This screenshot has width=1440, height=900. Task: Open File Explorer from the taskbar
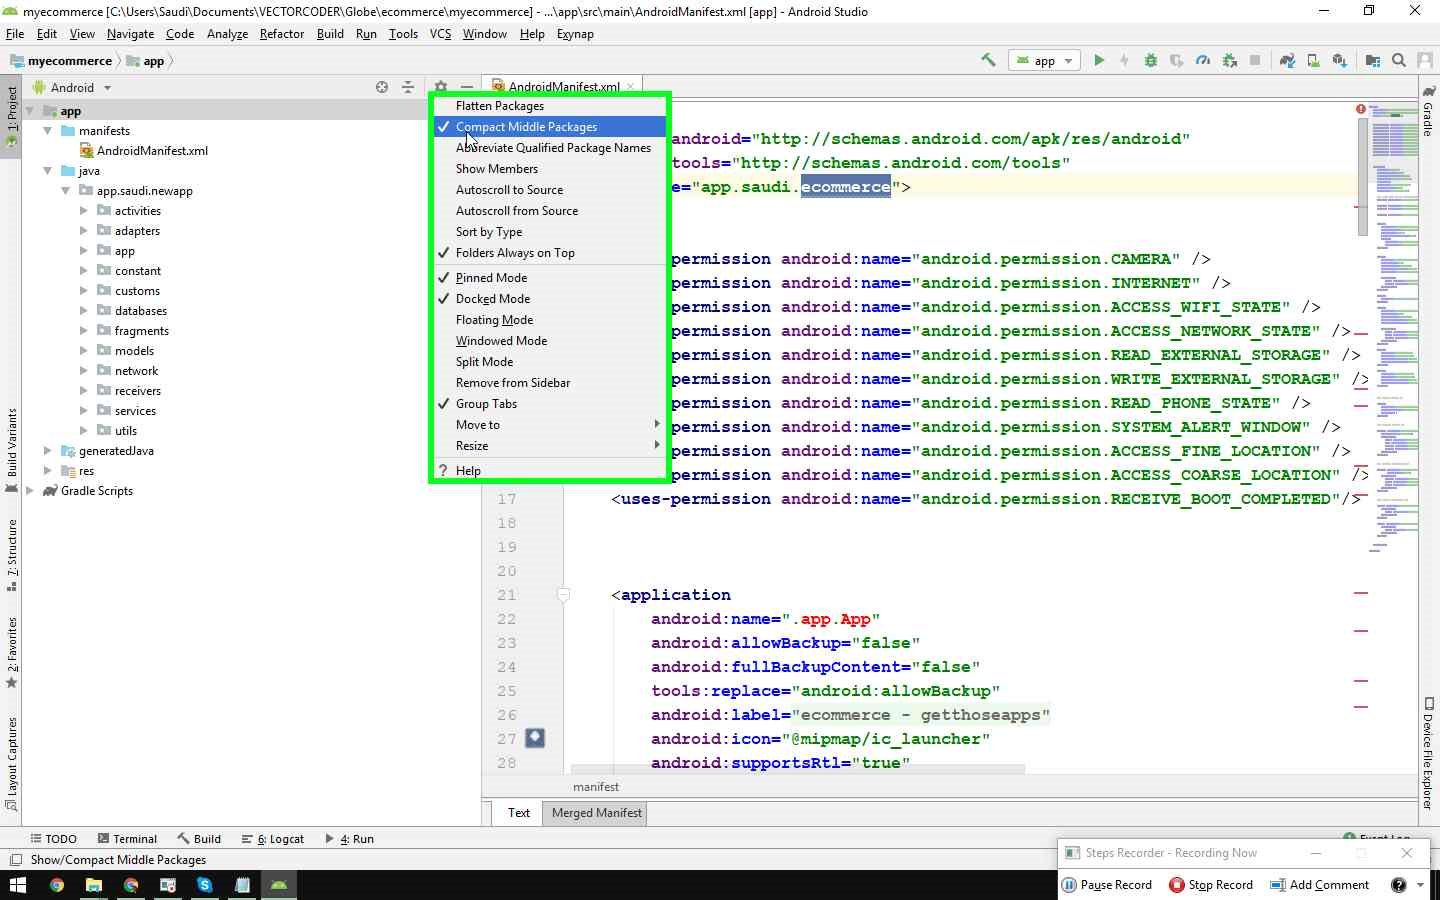tap(94, 885)
